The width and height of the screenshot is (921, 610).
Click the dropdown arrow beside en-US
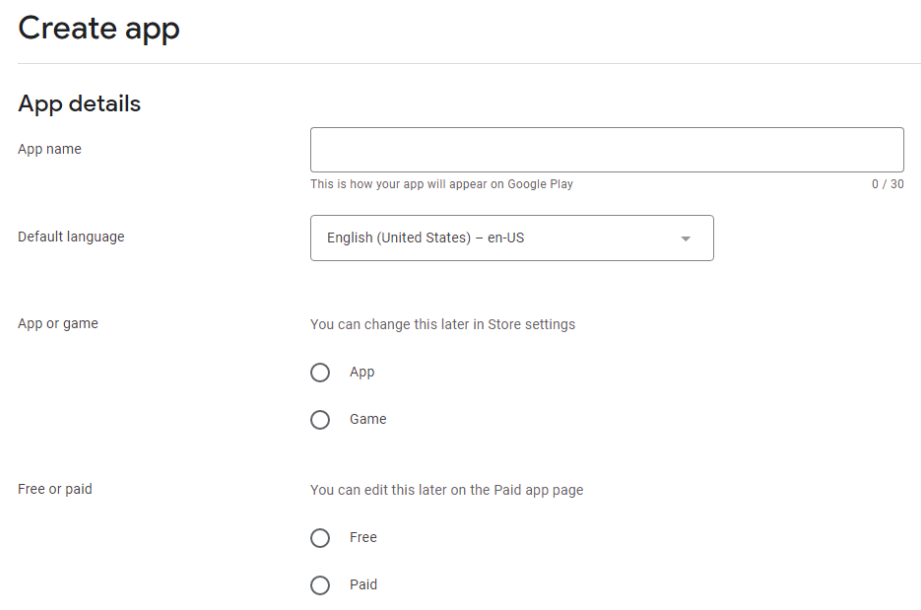point(685,238)
